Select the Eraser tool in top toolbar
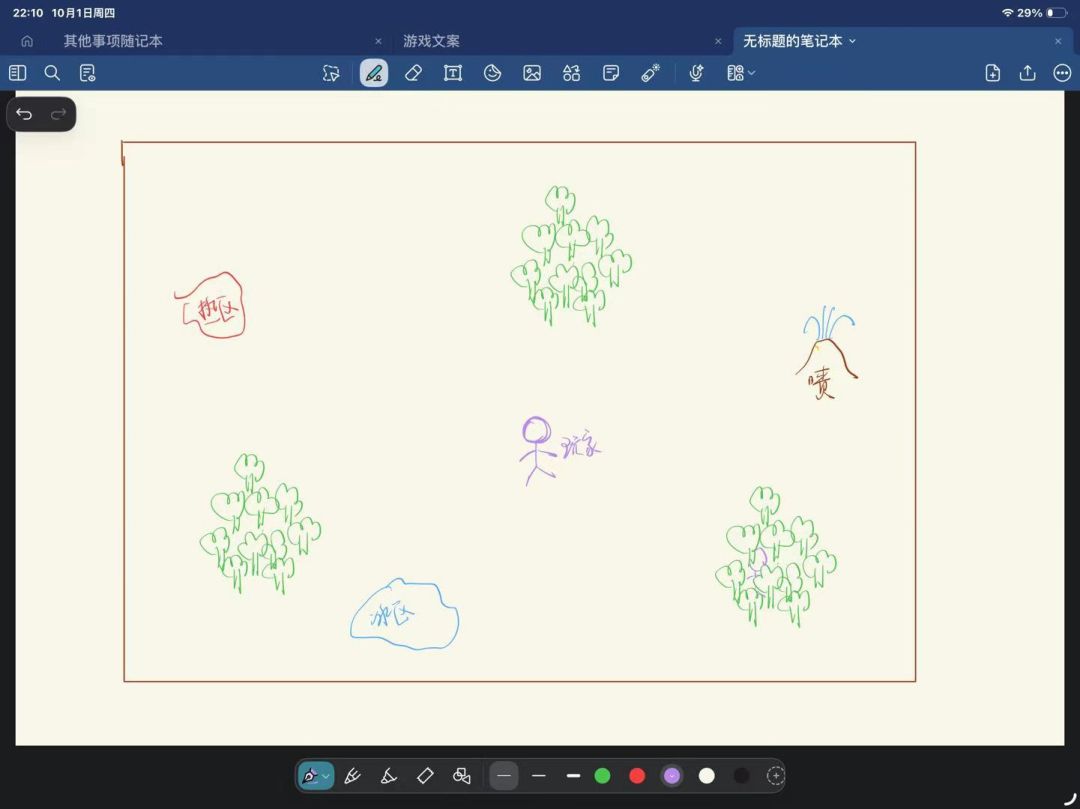The height and width of the screenshot is (809, 1080). [x=413, y=73]
